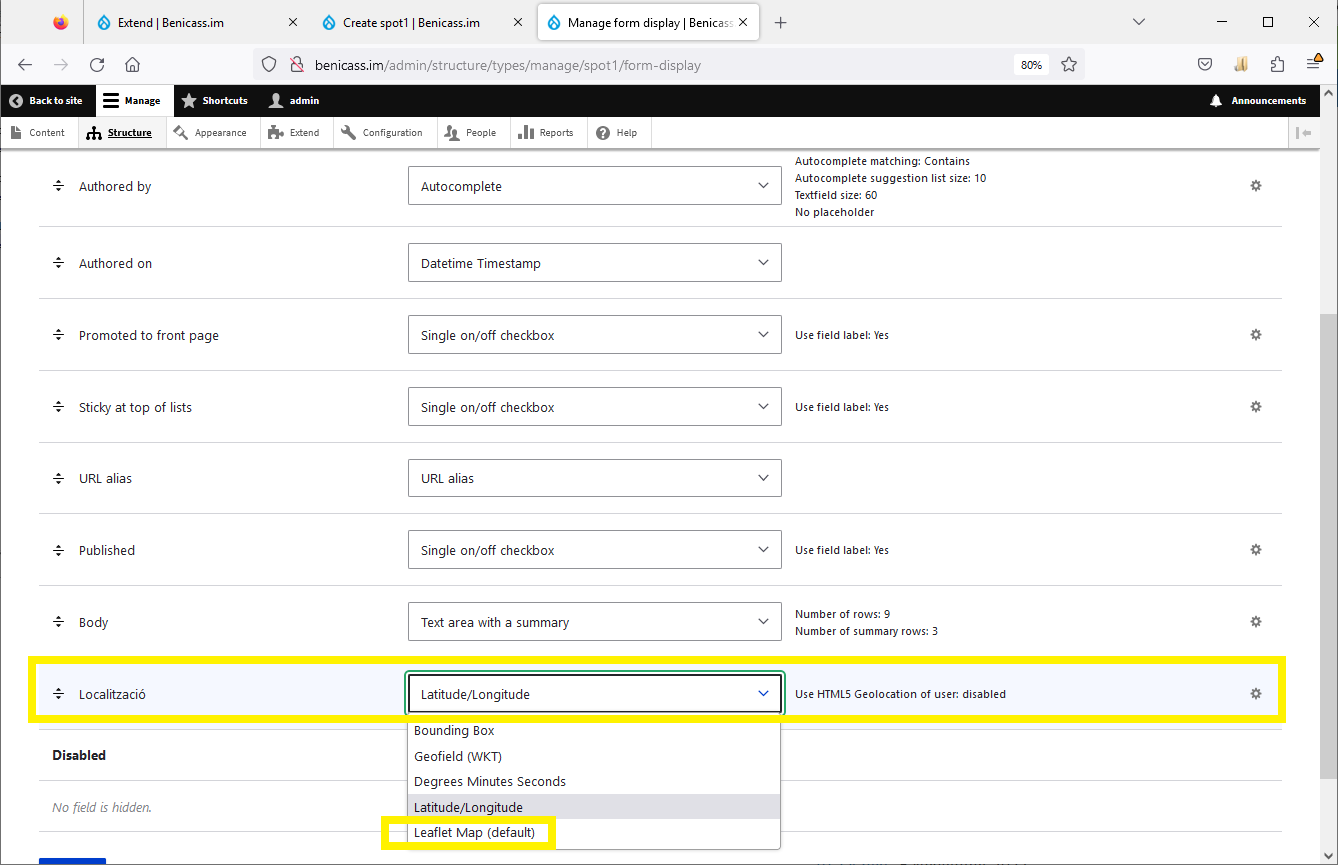
Task: Click the vertical page scrollbar
Action: pyautogui.click(x=1329, y=545)
